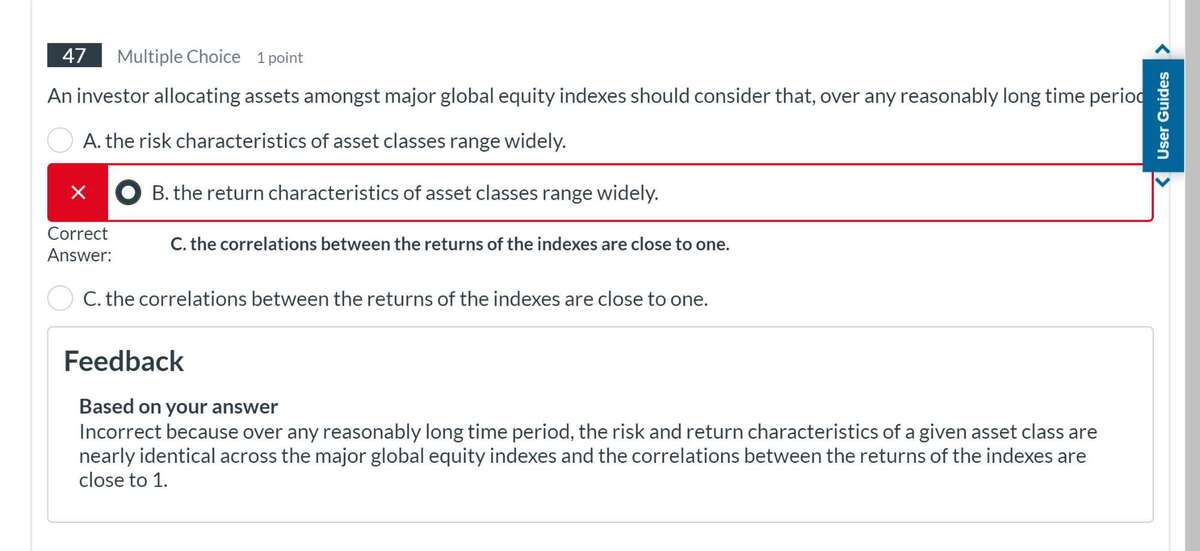The width and height of the screenshot is (1200, 551).
Task: Click the question prompt about global equity indexes
Action: point(590,96)
